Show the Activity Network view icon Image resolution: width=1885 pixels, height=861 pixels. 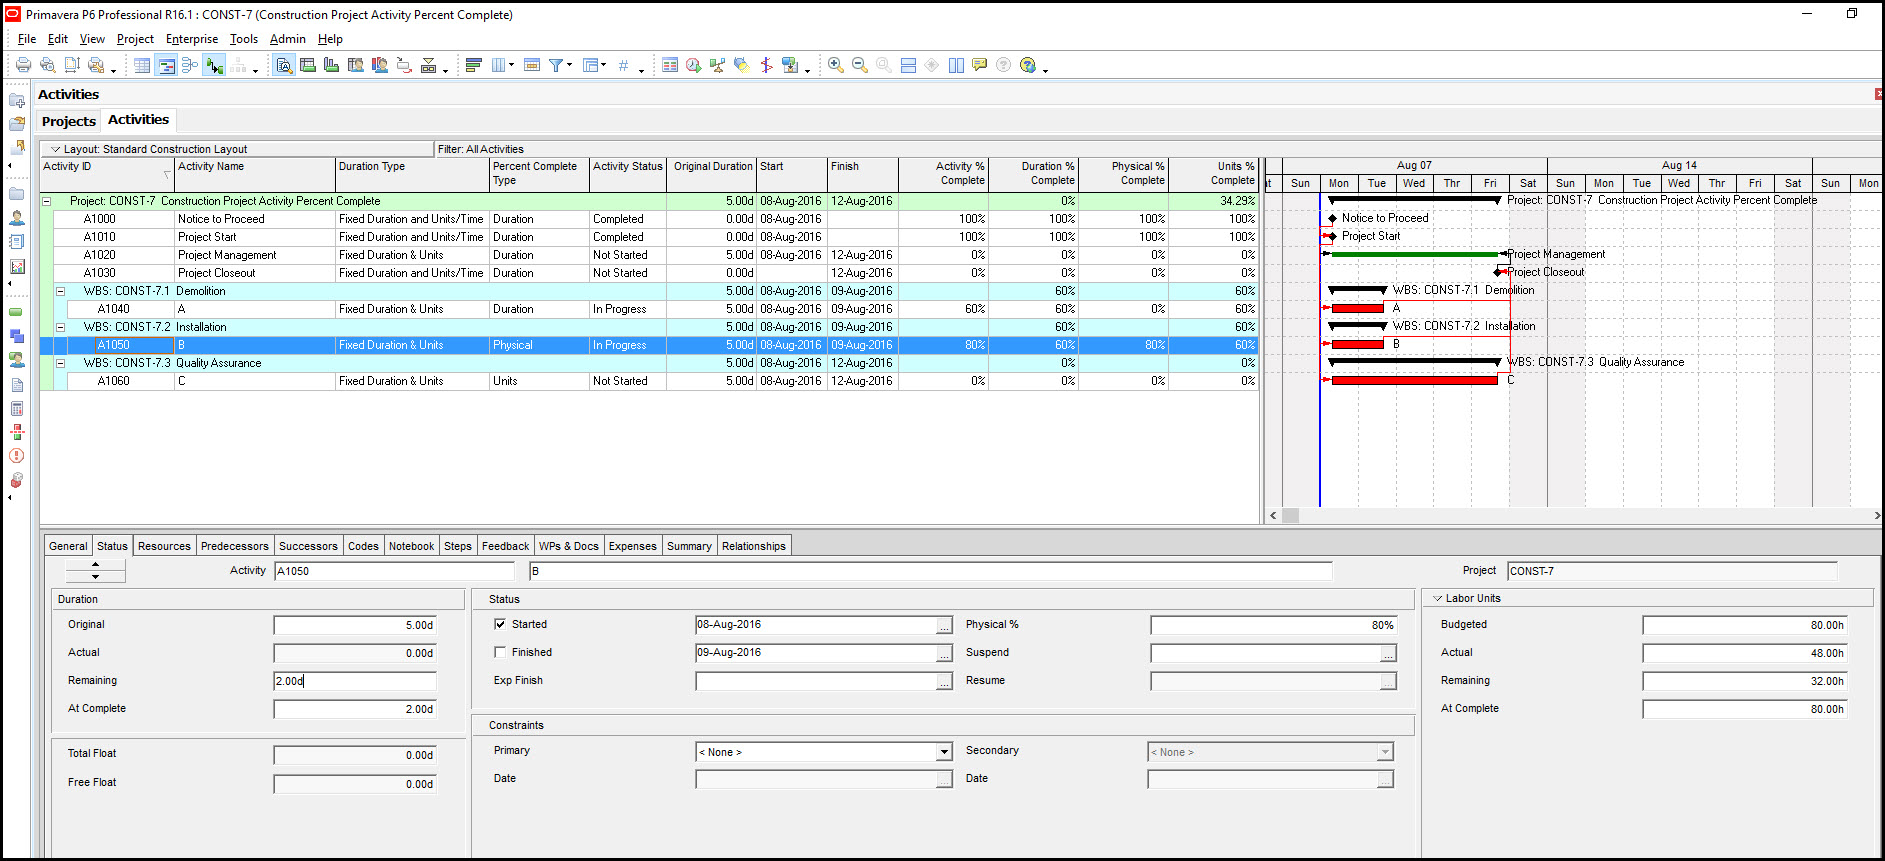pos(190,65)
